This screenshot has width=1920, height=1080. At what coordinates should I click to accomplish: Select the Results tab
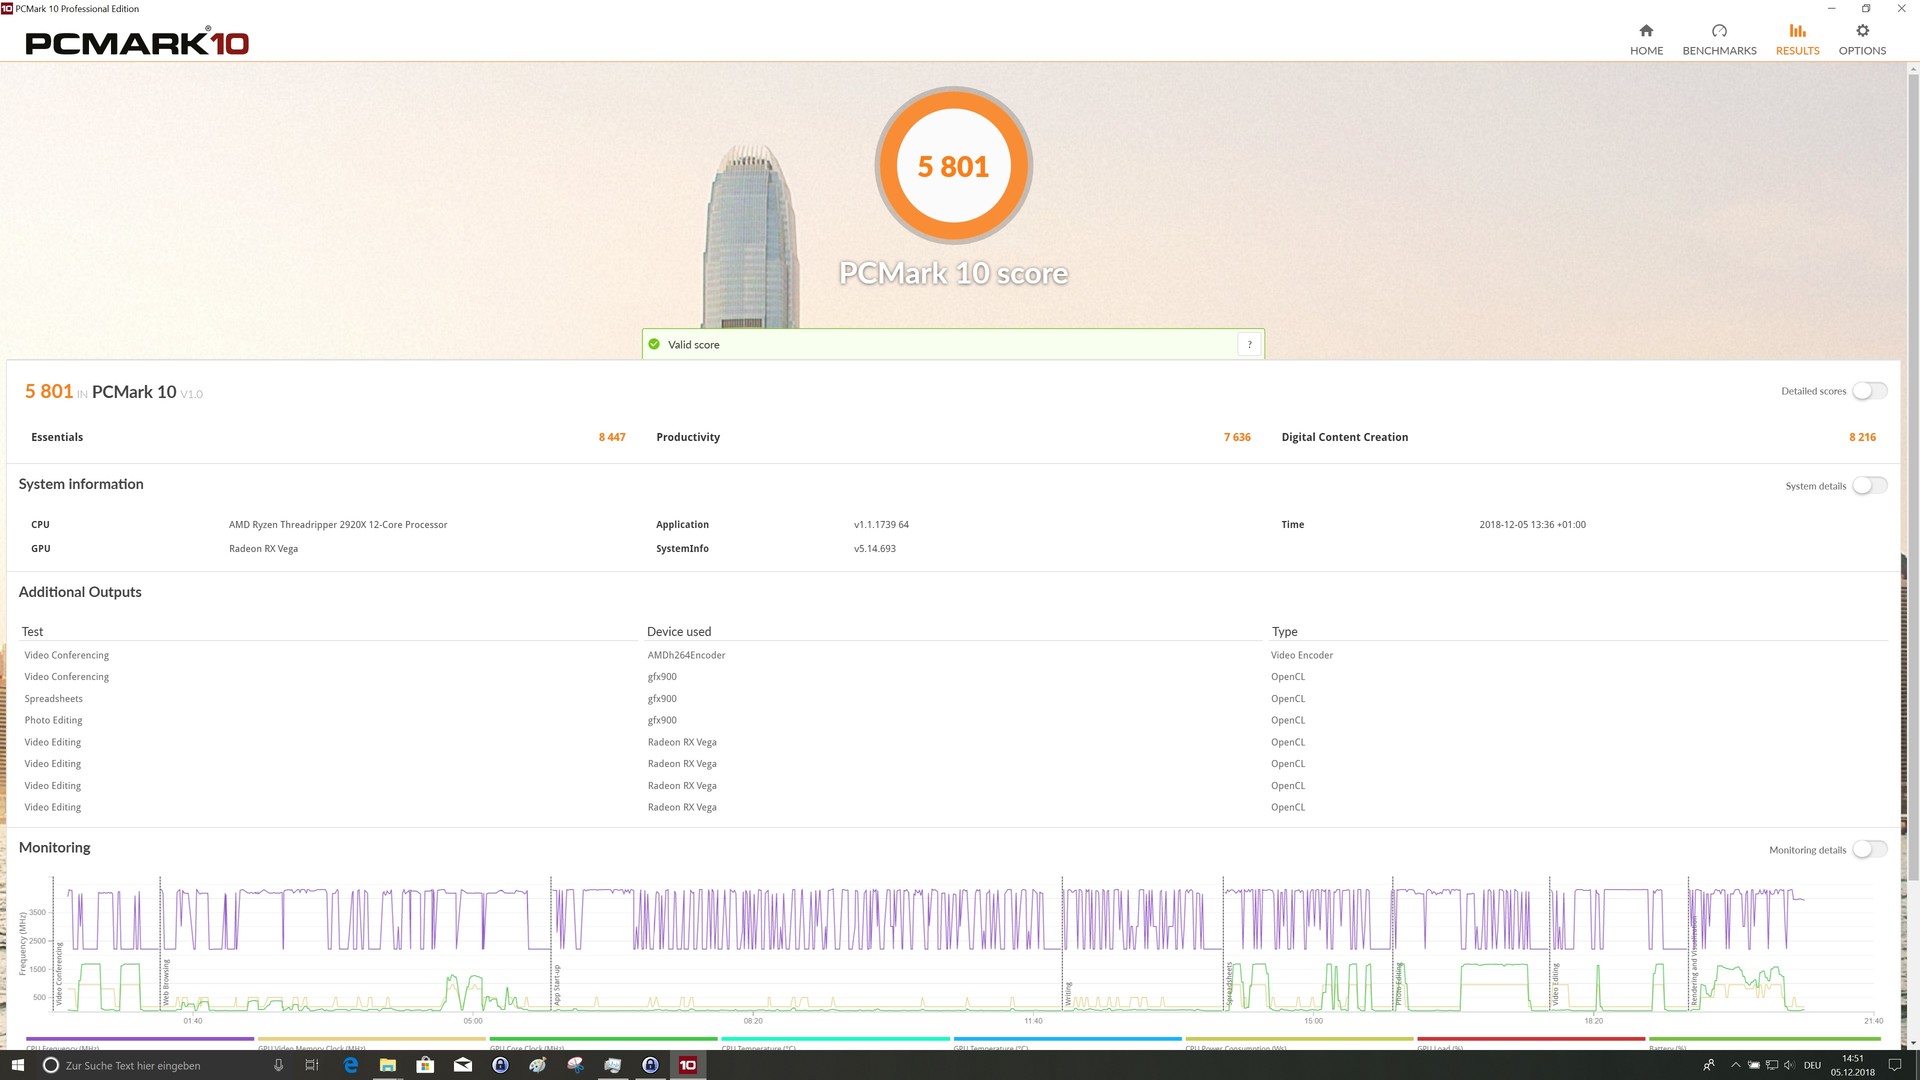(x=1797, y=38)
